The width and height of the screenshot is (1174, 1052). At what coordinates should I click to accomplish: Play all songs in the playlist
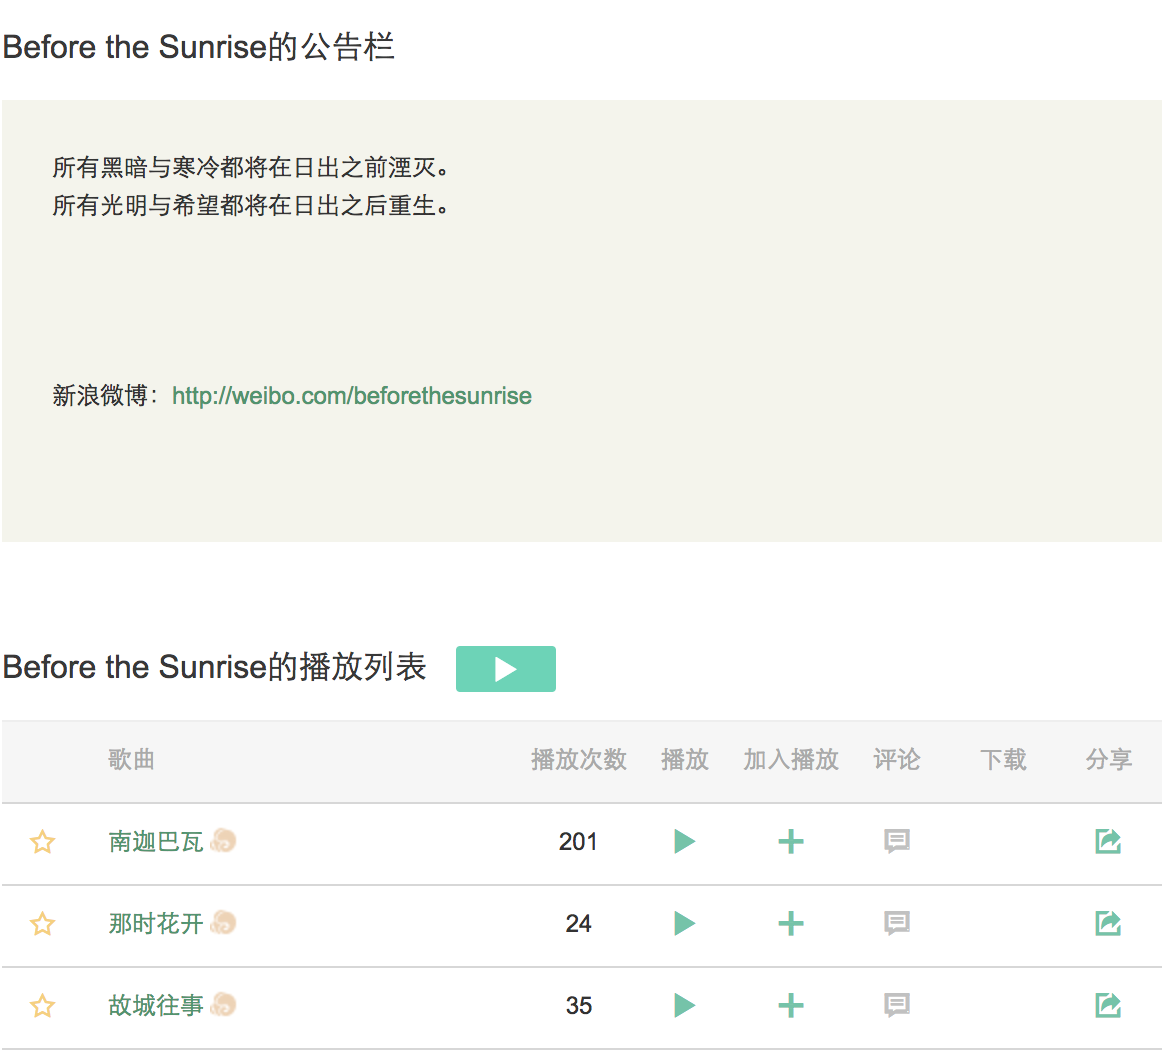tap(505, 669)
